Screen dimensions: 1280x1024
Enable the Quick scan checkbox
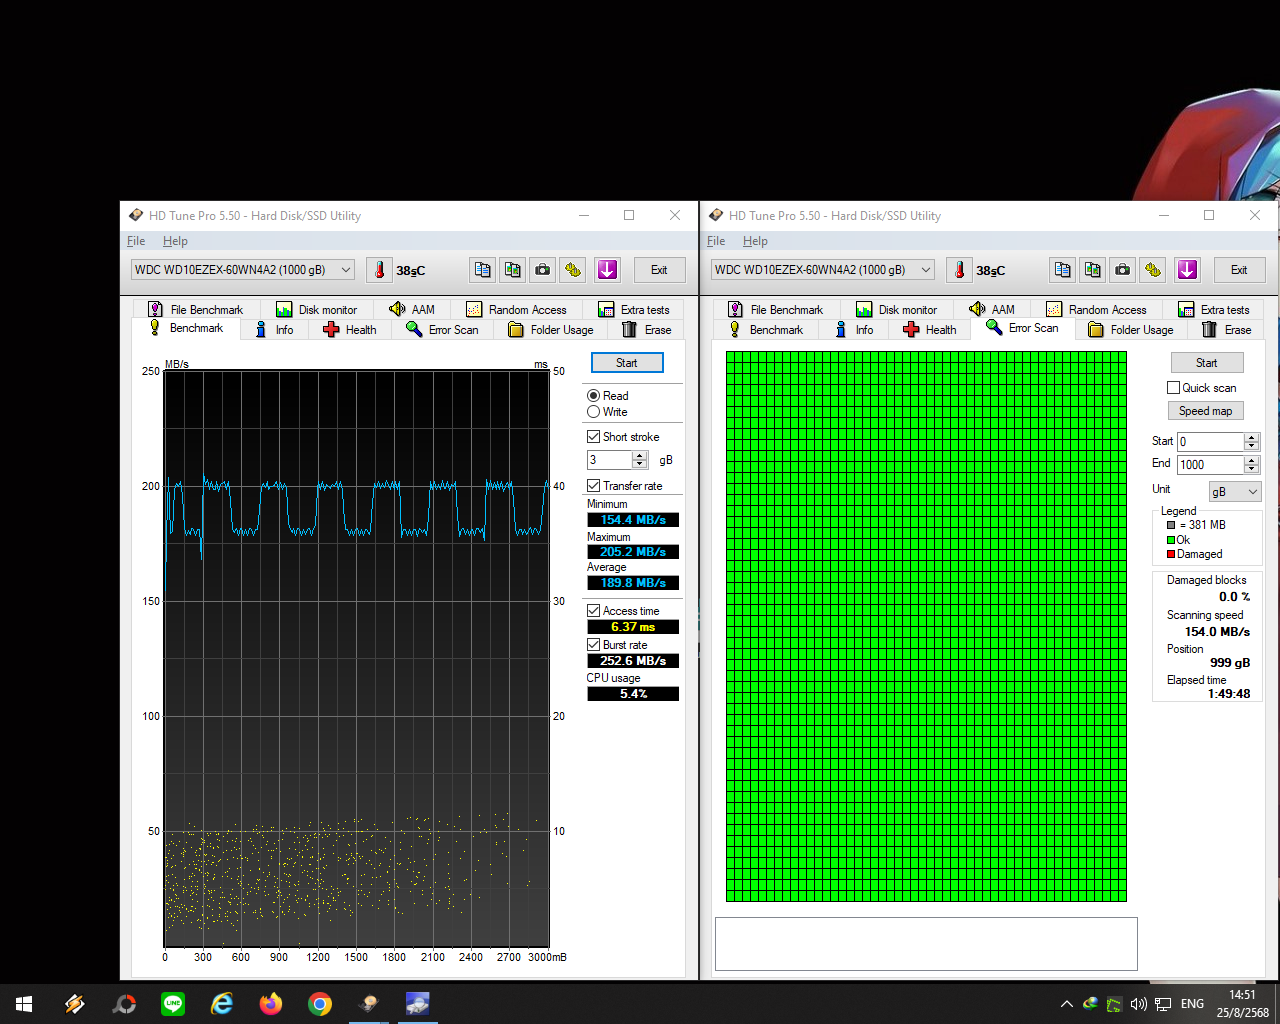[x=1174, y=388]
